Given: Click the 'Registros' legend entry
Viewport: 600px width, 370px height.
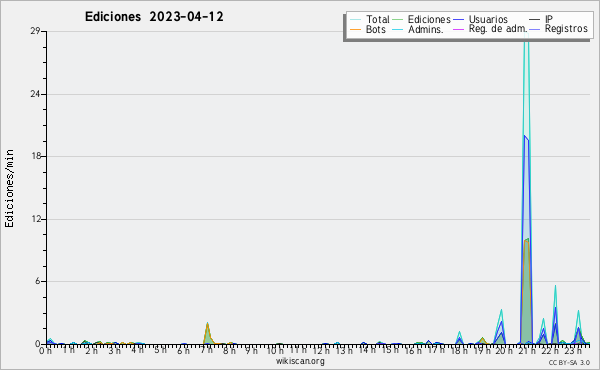Looking at the screenshot, I should [559, 29].
